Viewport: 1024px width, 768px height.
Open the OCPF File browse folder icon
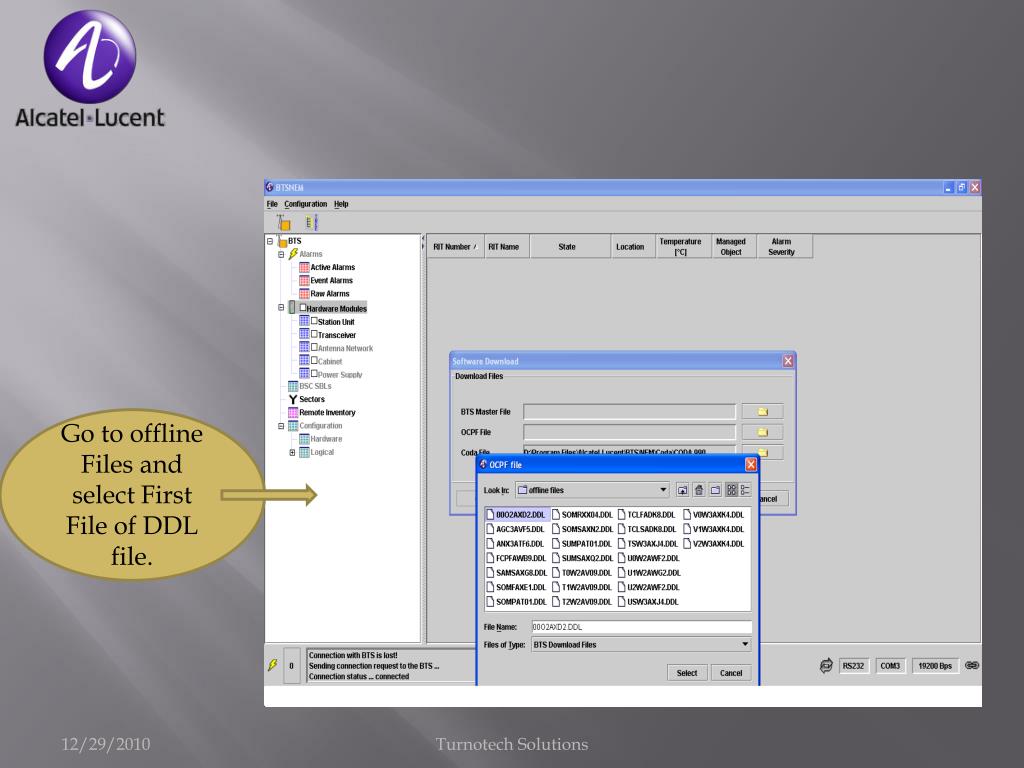762,432
